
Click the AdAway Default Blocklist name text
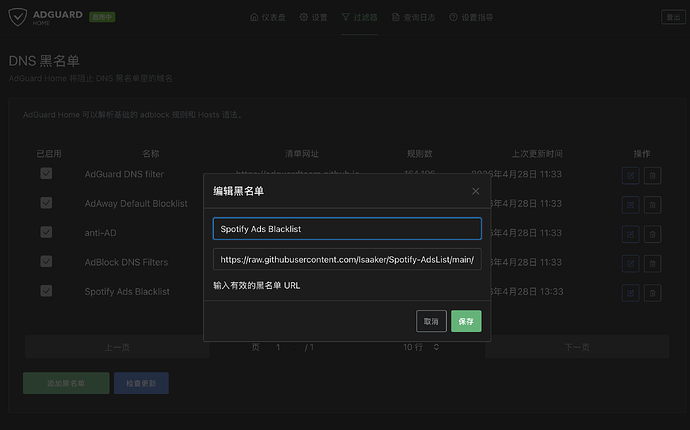click(x=136, y=203)
